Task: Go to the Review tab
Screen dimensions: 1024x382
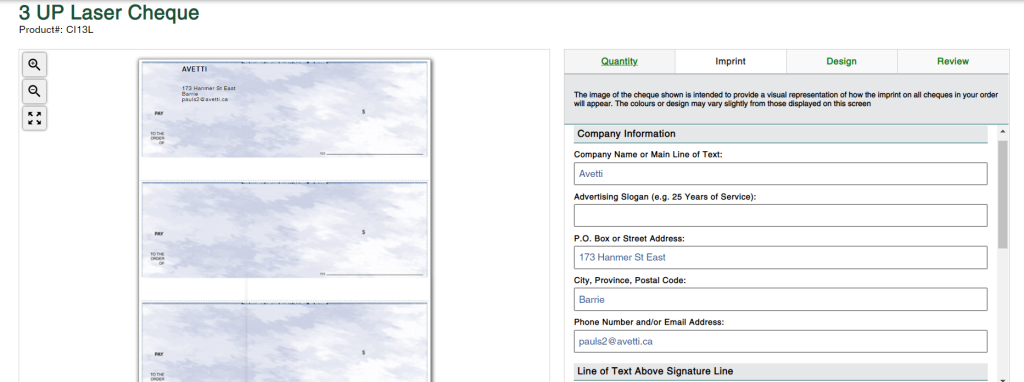Action: click(953, 61)
